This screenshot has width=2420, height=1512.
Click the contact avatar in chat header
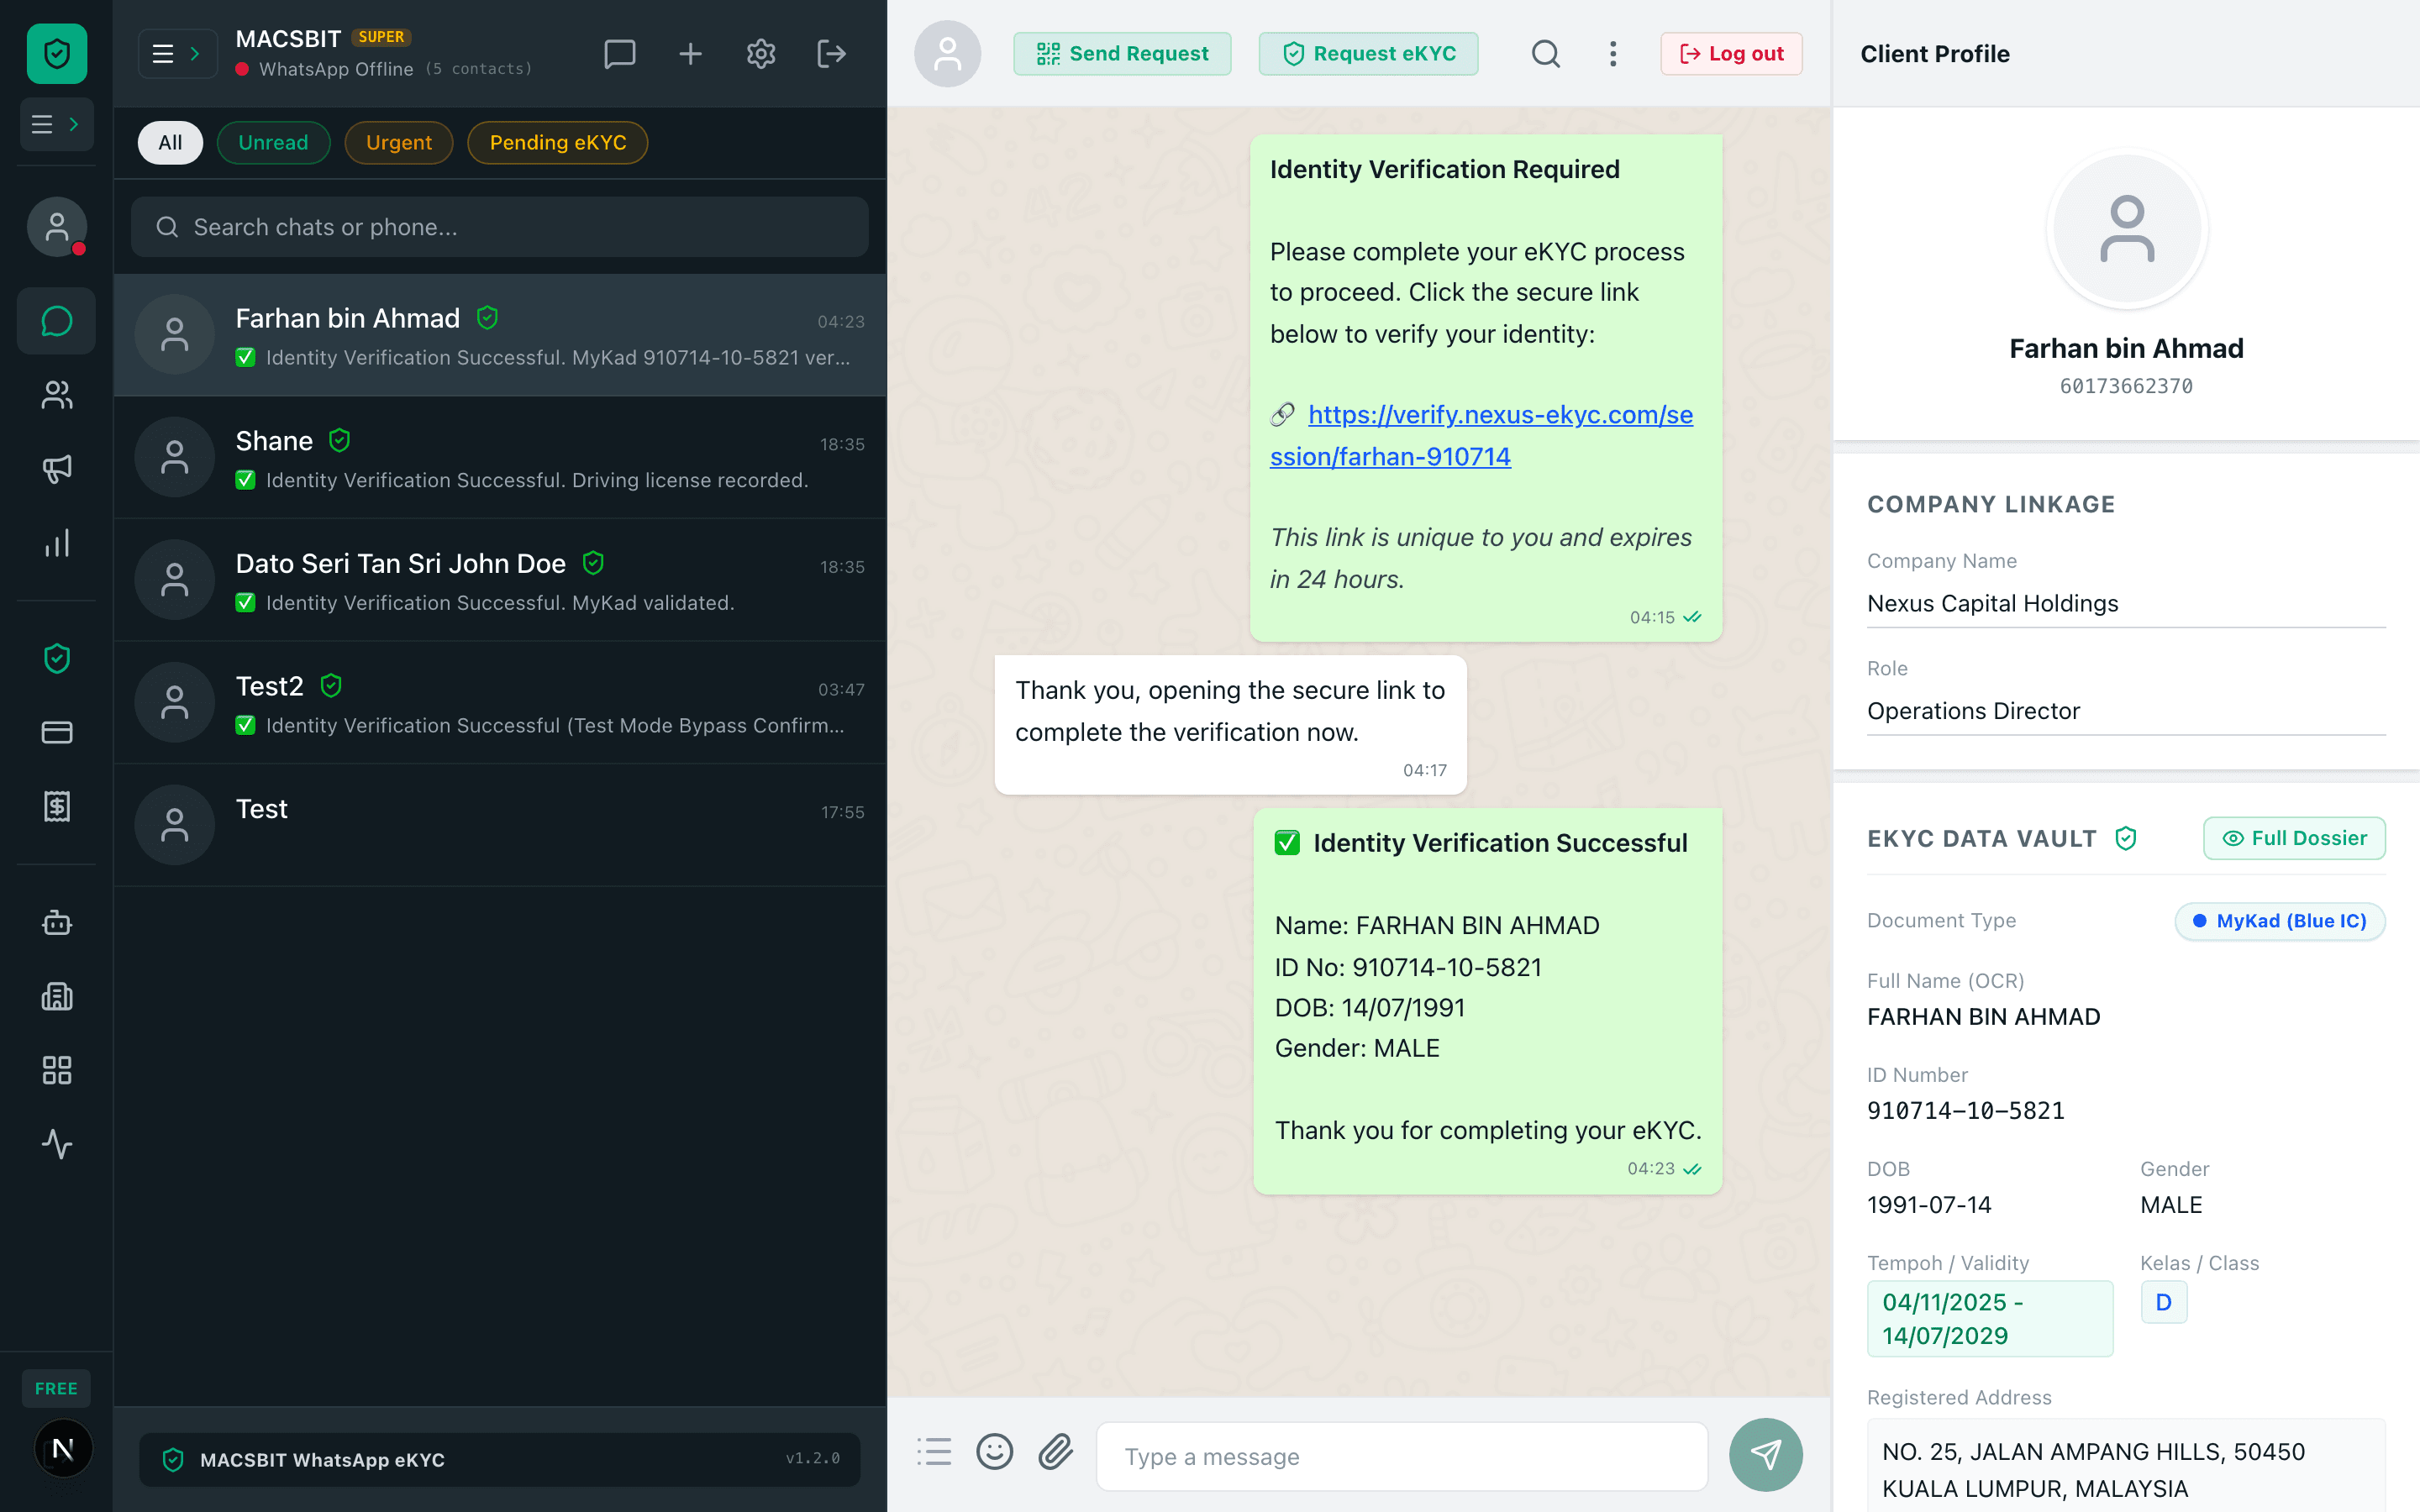pos(948,54)
